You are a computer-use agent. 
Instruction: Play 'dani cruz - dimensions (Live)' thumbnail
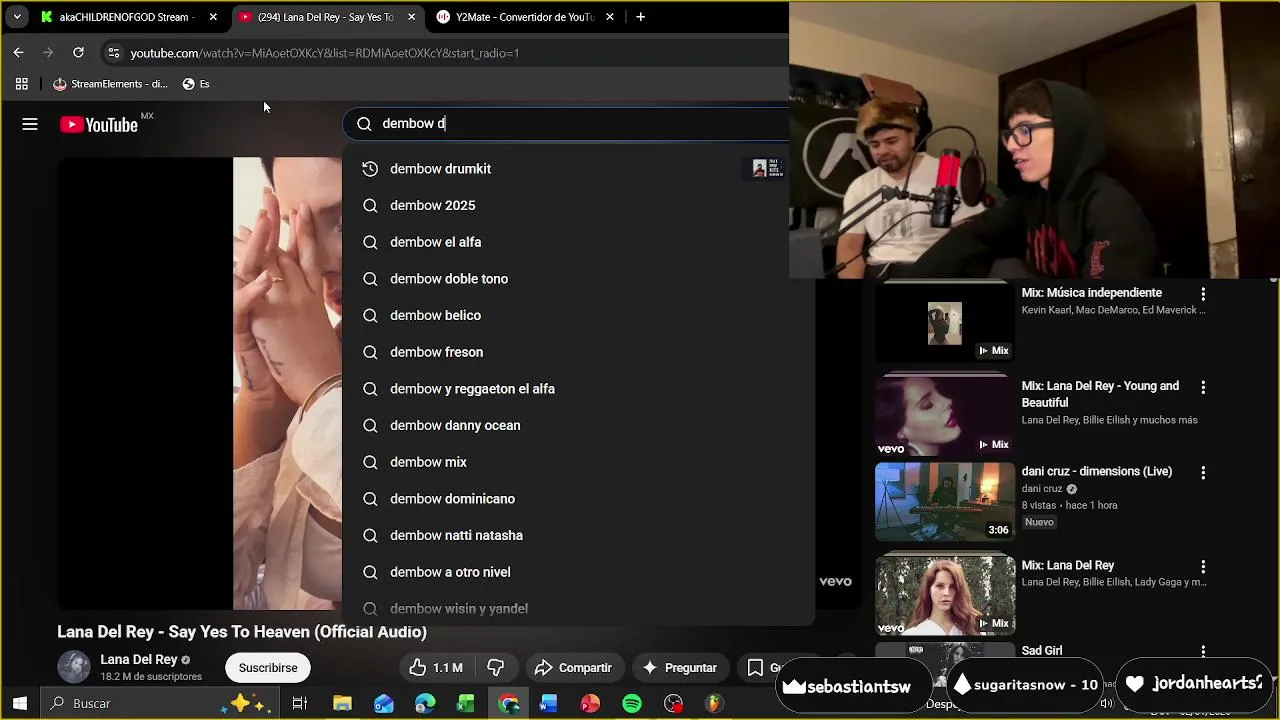[x=945, y=501]
